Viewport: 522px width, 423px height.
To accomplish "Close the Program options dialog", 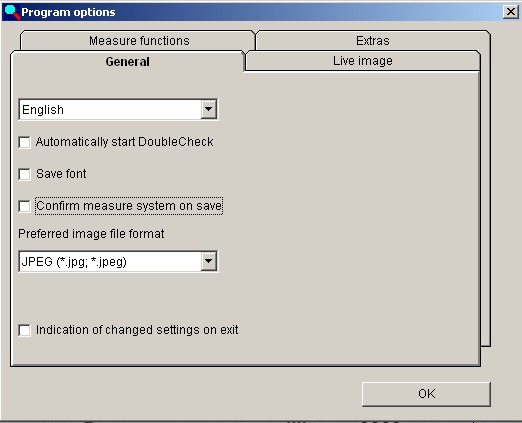I will (x=510, y=12).
